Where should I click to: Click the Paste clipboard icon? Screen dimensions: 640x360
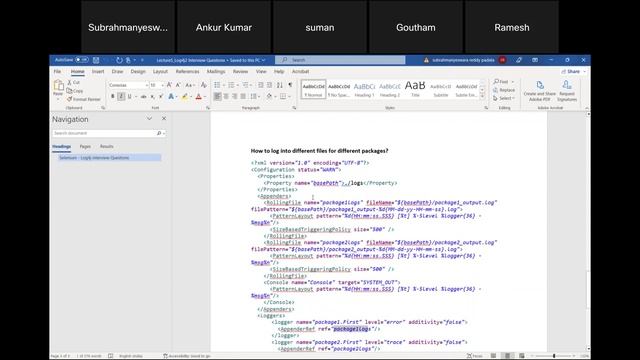[x=58, y=86]
